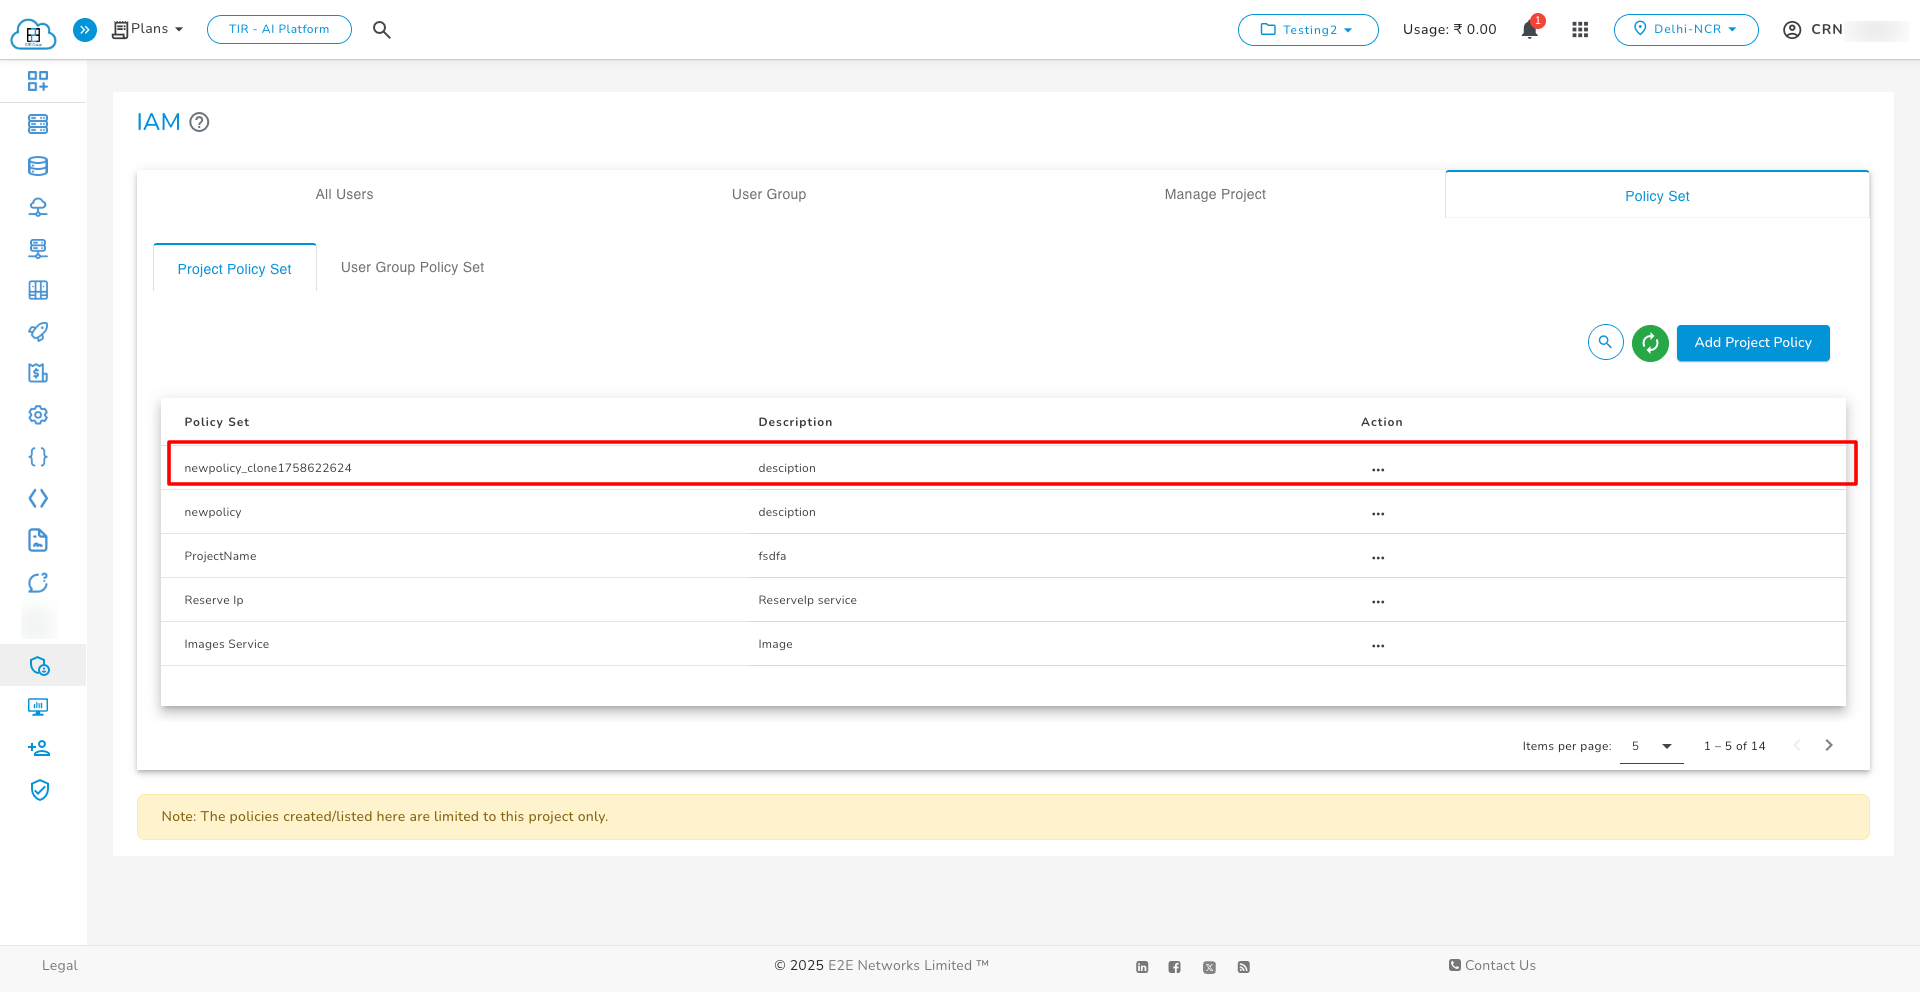Click the LinkedIn icon in footer
Viewport: 1920px width, 992px height.
(1142, 967)
